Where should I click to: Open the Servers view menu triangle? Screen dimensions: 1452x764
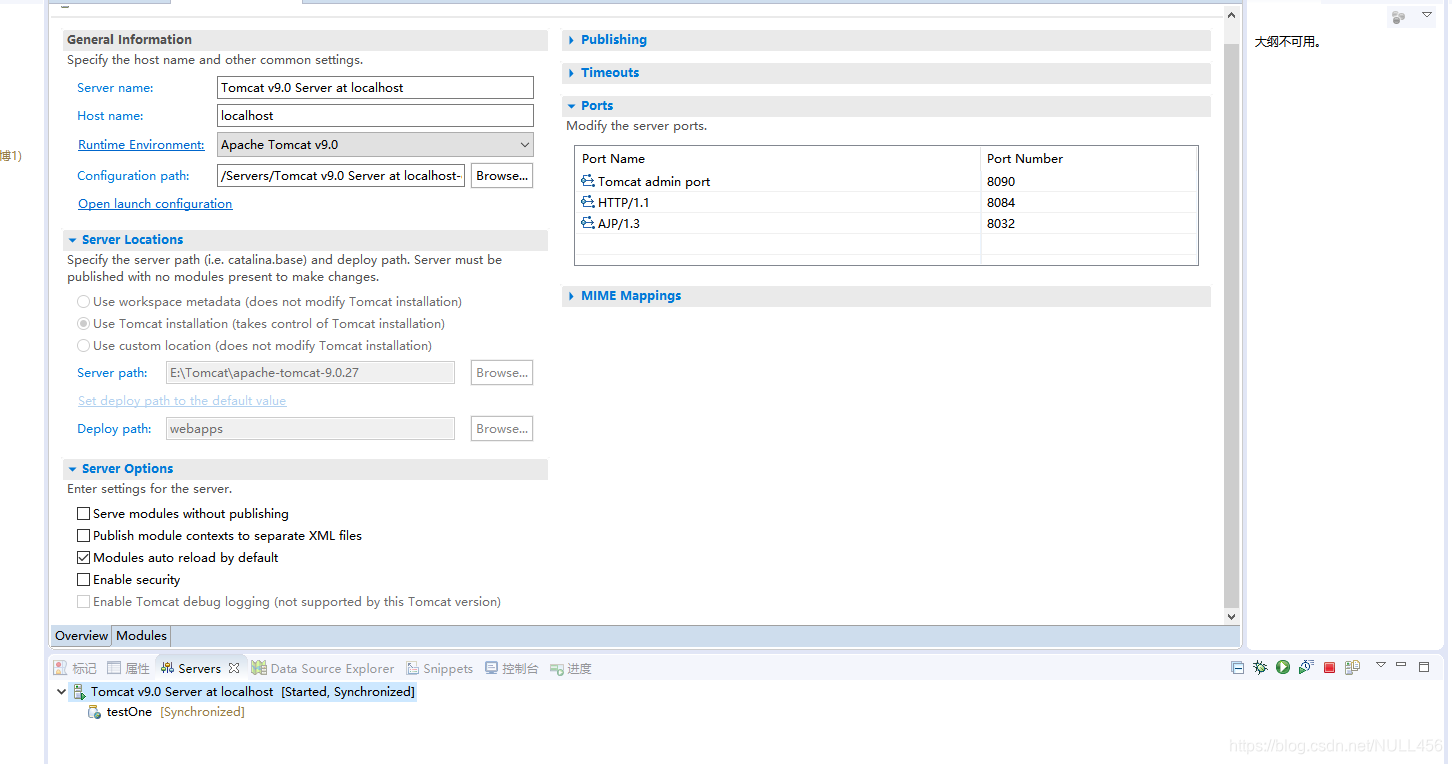[1381, 665]
